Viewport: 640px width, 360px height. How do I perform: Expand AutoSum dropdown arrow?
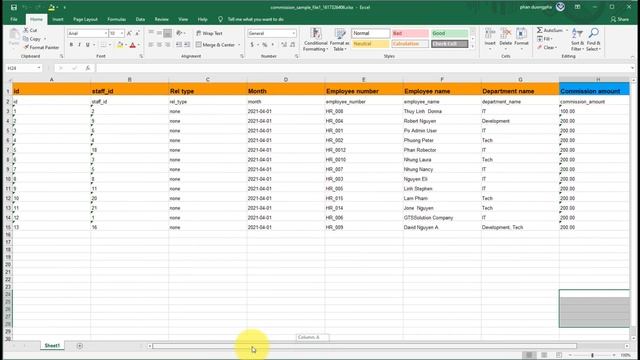567,30
